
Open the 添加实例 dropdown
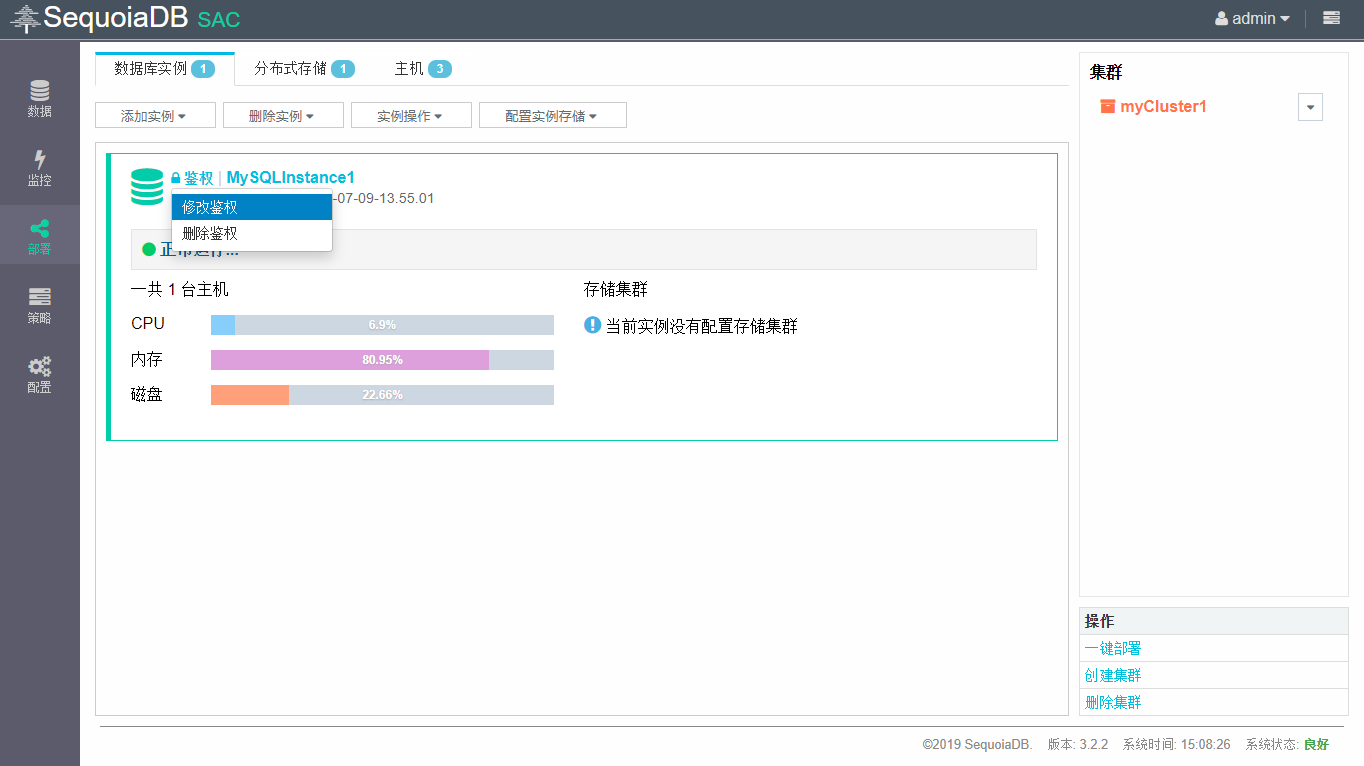[155, 116]
